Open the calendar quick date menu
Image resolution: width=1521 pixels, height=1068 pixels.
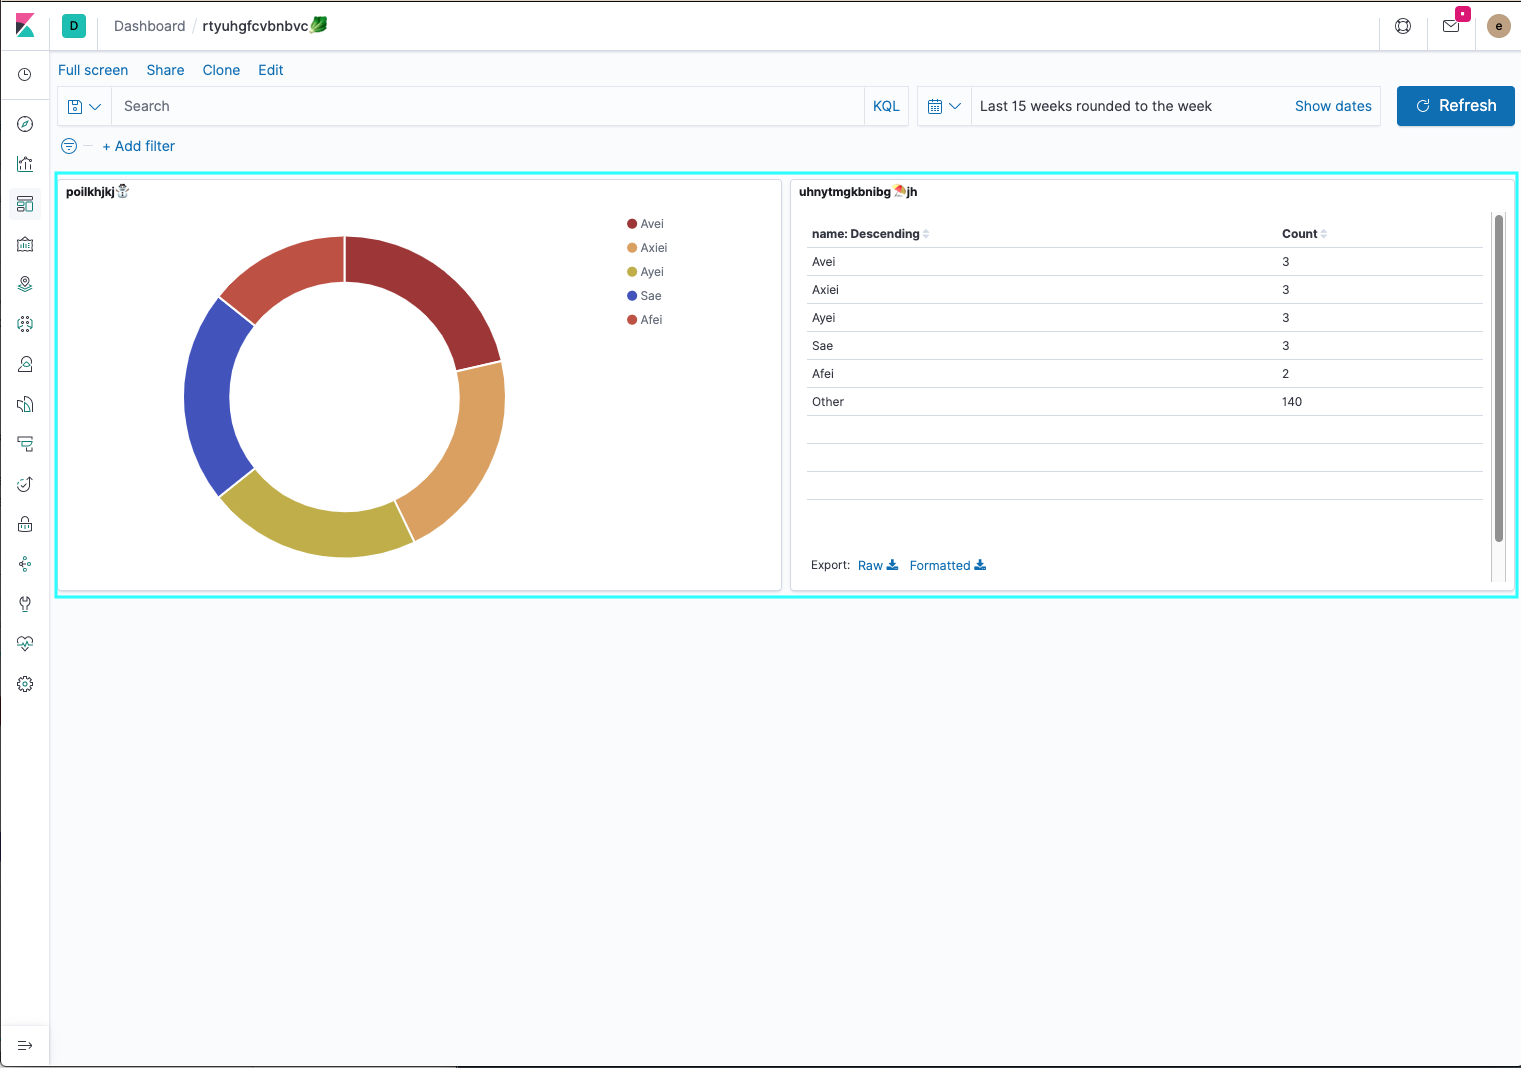(x=943, y=106)
